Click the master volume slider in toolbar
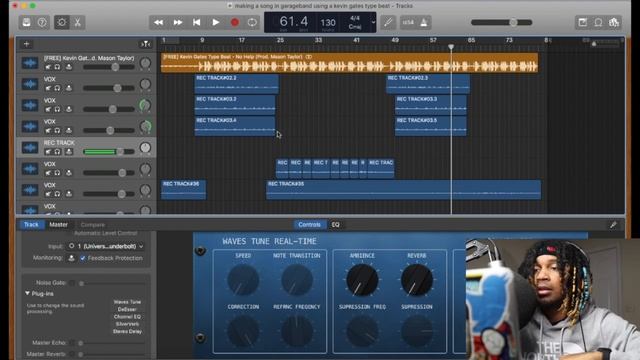This screenshot has height=360, width=640. [x=501, y=22]
